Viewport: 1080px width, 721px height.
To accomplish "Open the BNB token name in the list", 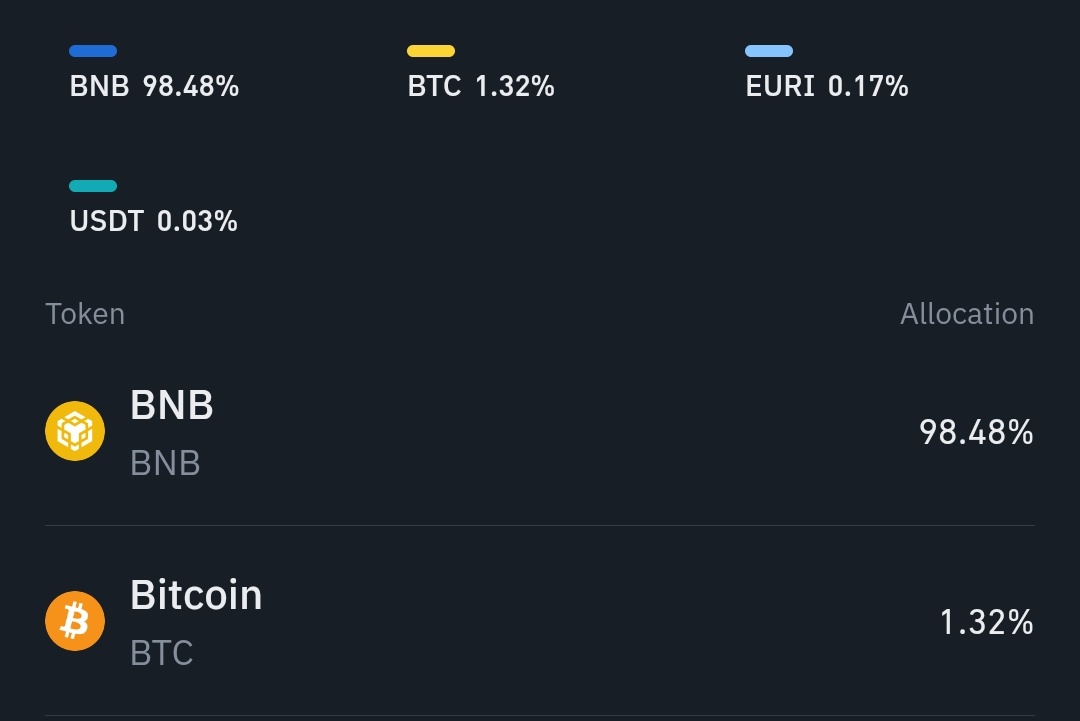I will coord(172,406).
